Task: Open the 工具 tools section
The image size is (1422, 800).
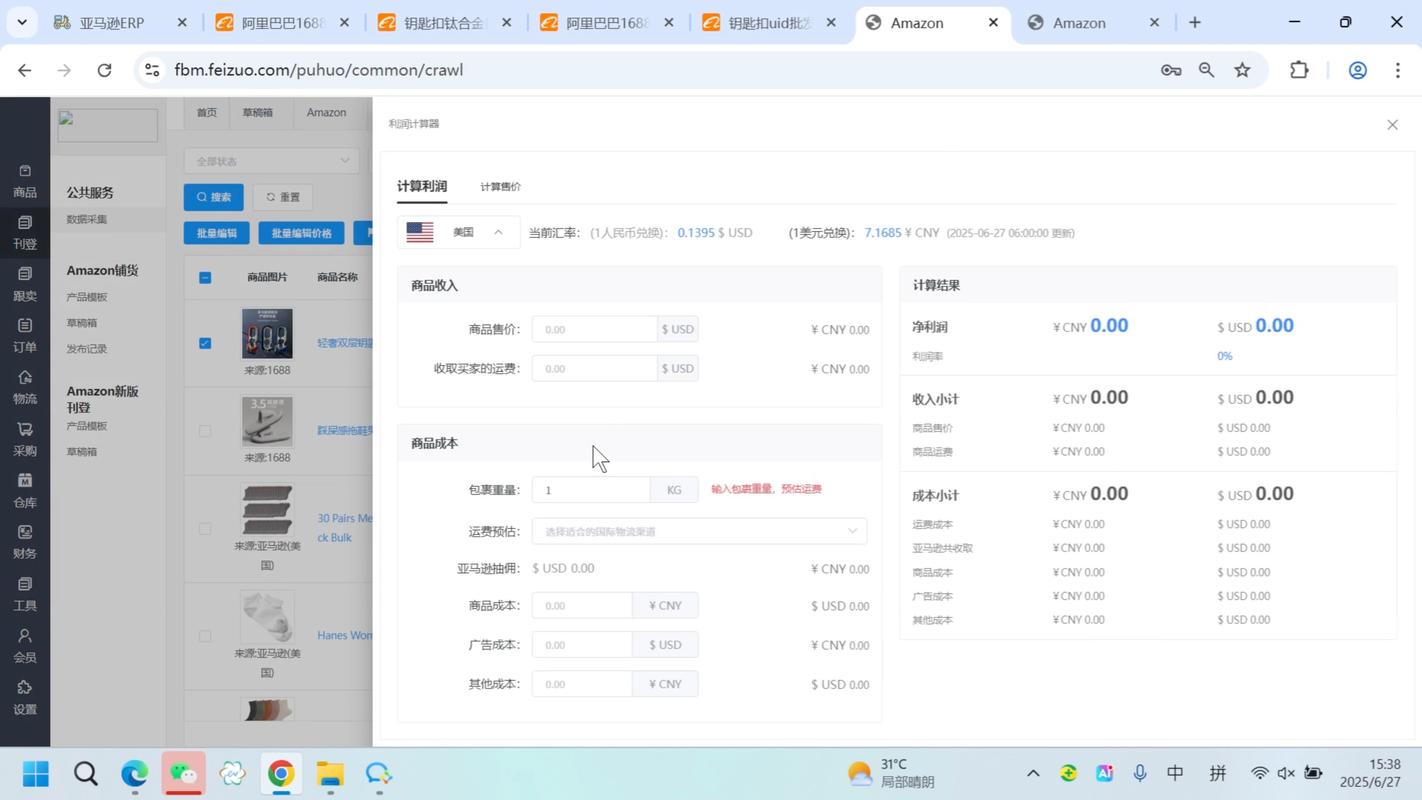Action: pyautogui.click(x=25, y=594)
